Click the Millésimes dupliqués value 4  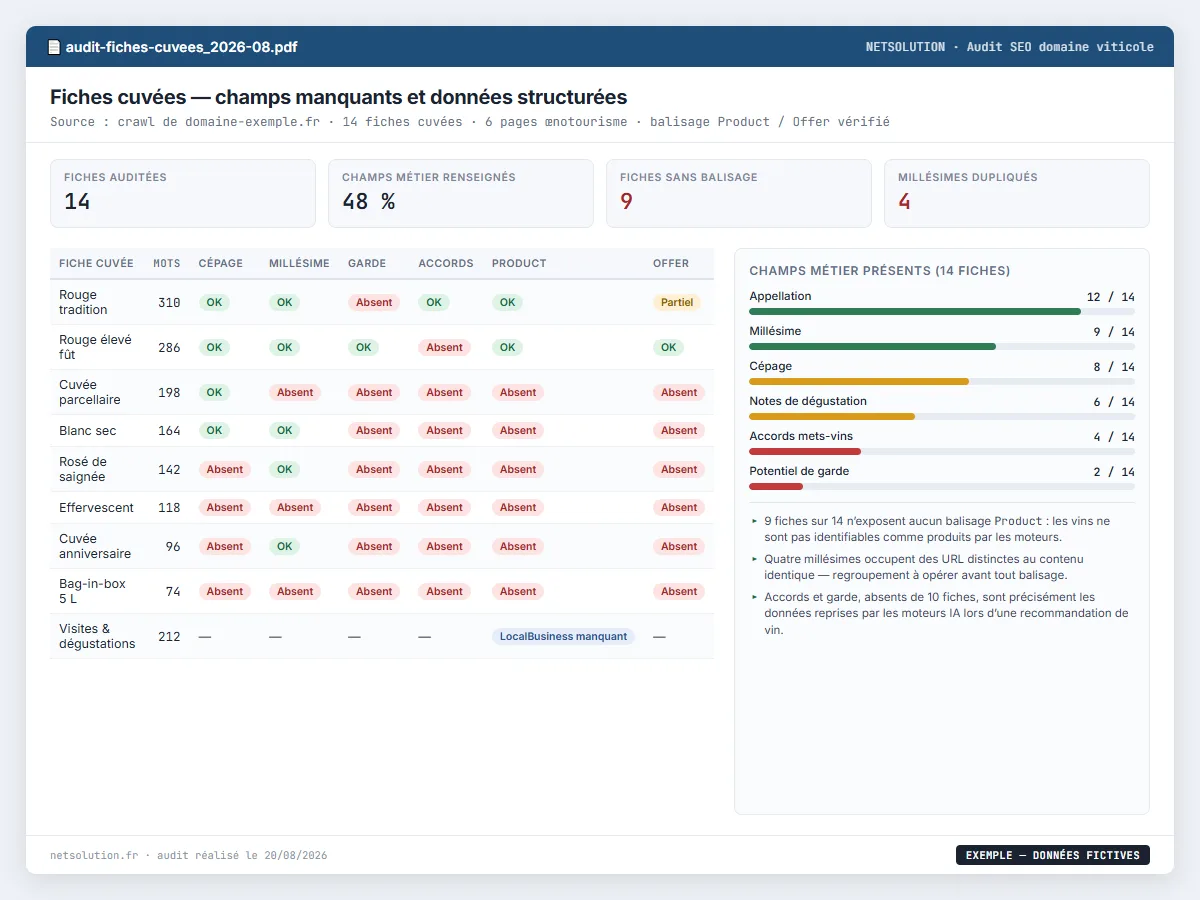click(905, 202)
